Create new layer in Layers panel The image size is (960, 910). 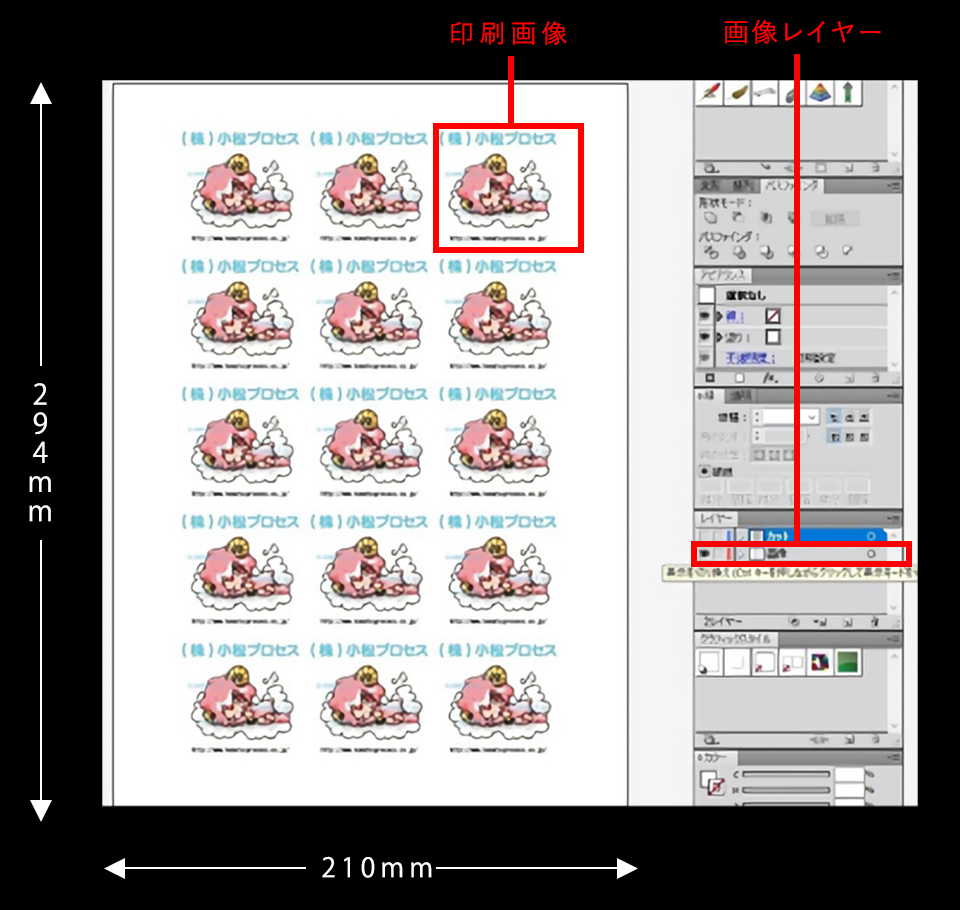coord(848,622)
